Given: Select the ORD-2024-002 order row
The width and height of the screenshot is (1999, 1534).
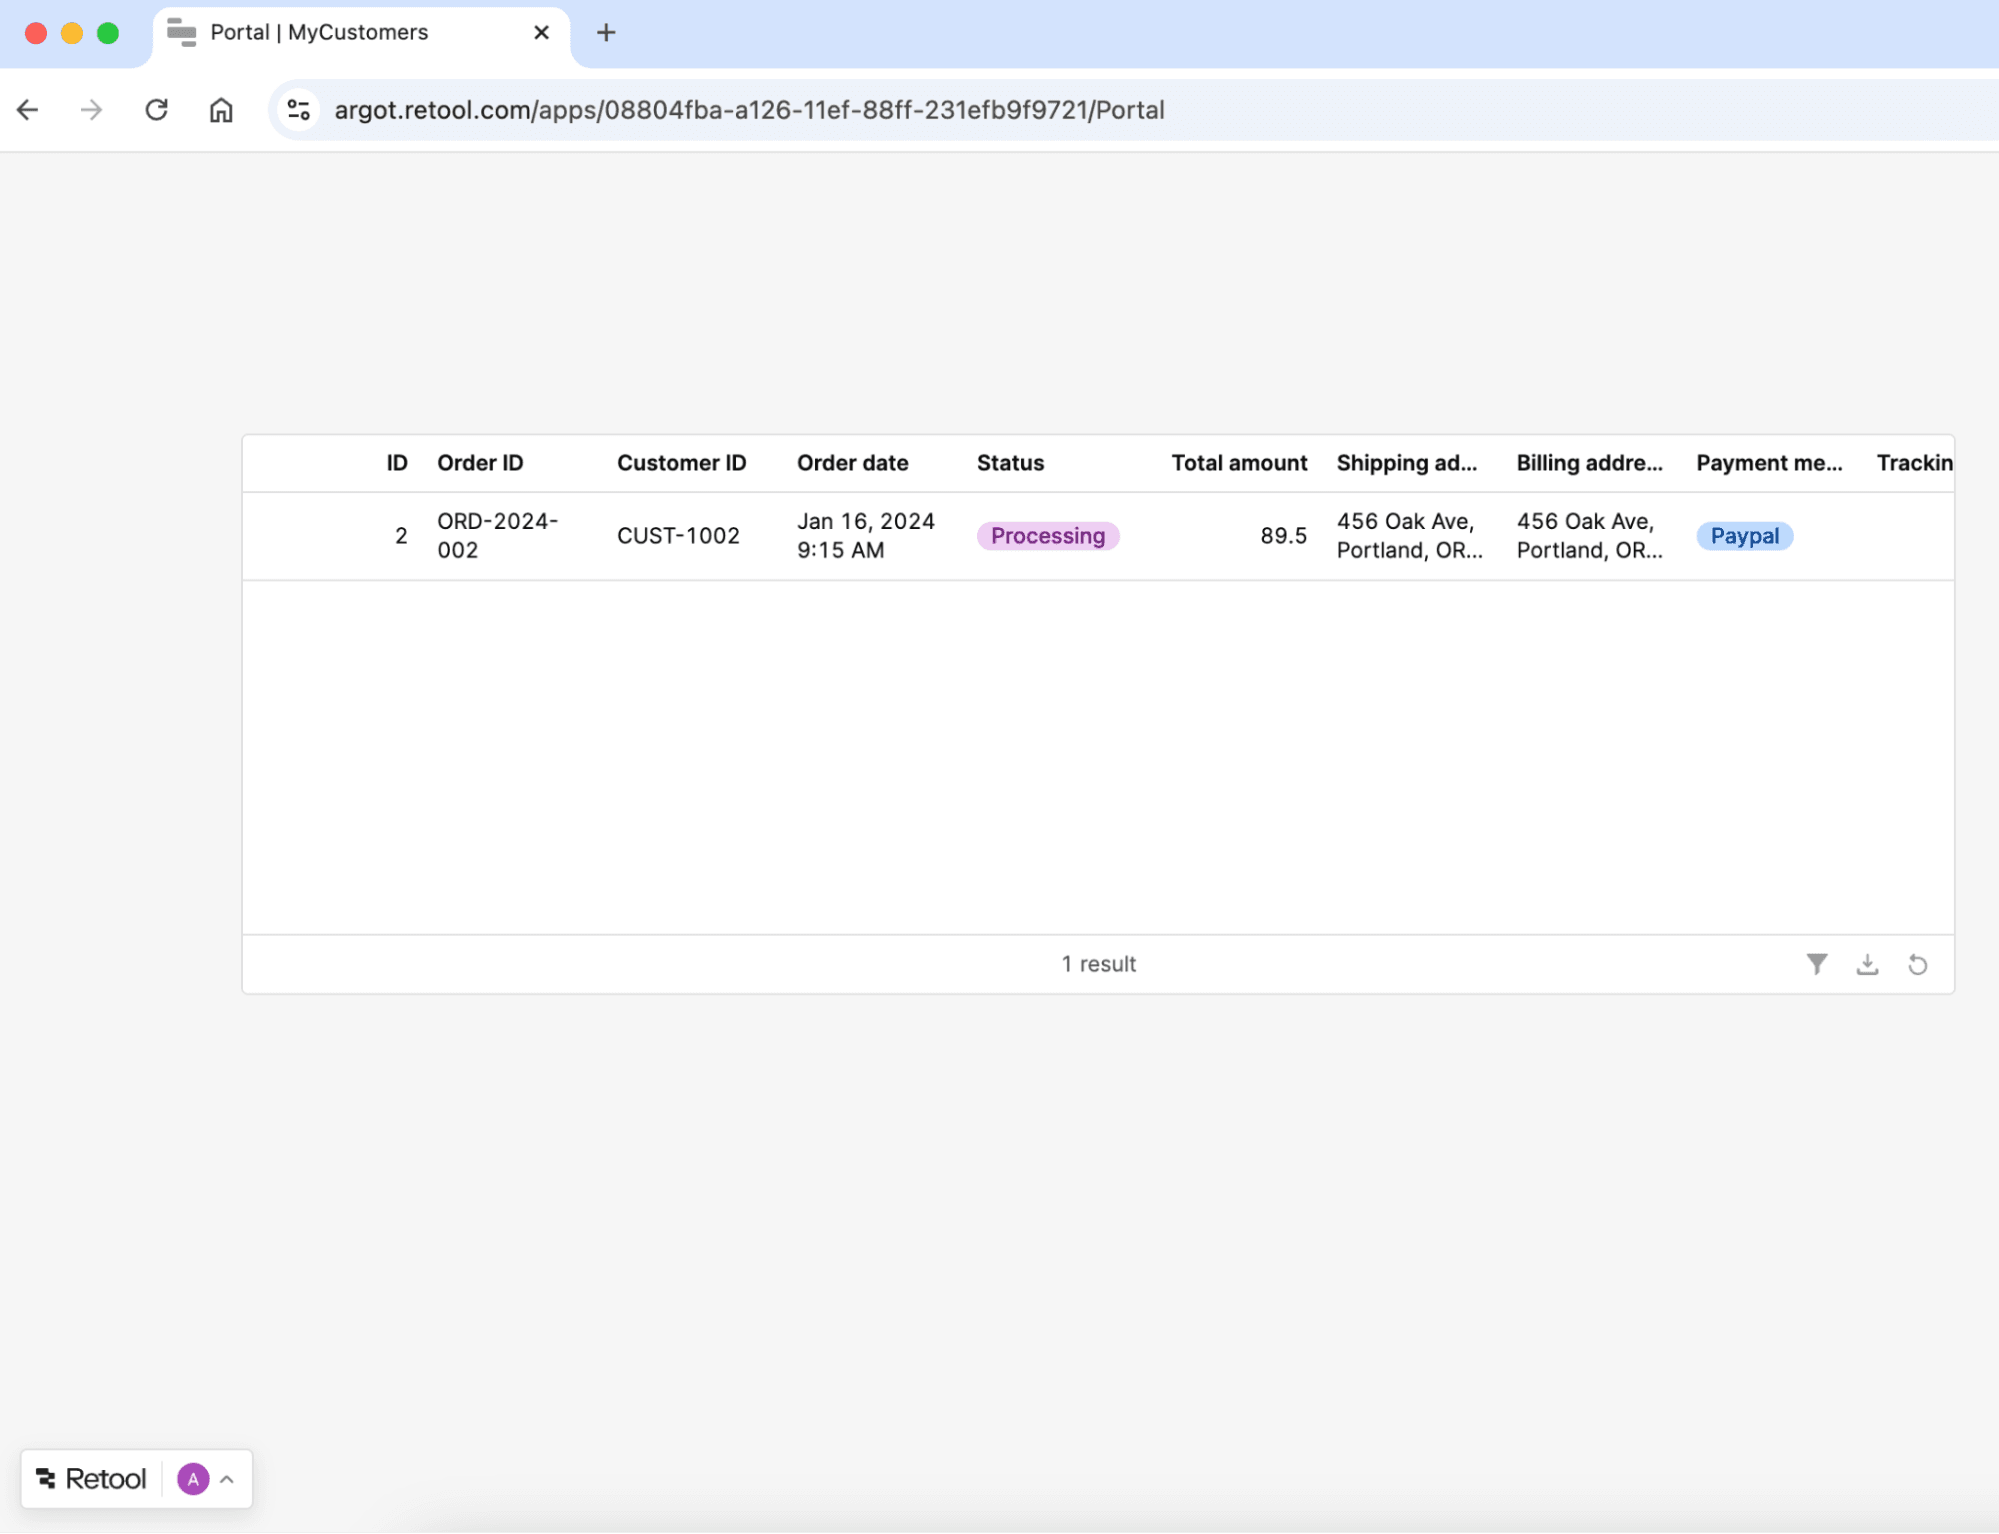Looking at the screenshot, I should click(x=497, y=535).
